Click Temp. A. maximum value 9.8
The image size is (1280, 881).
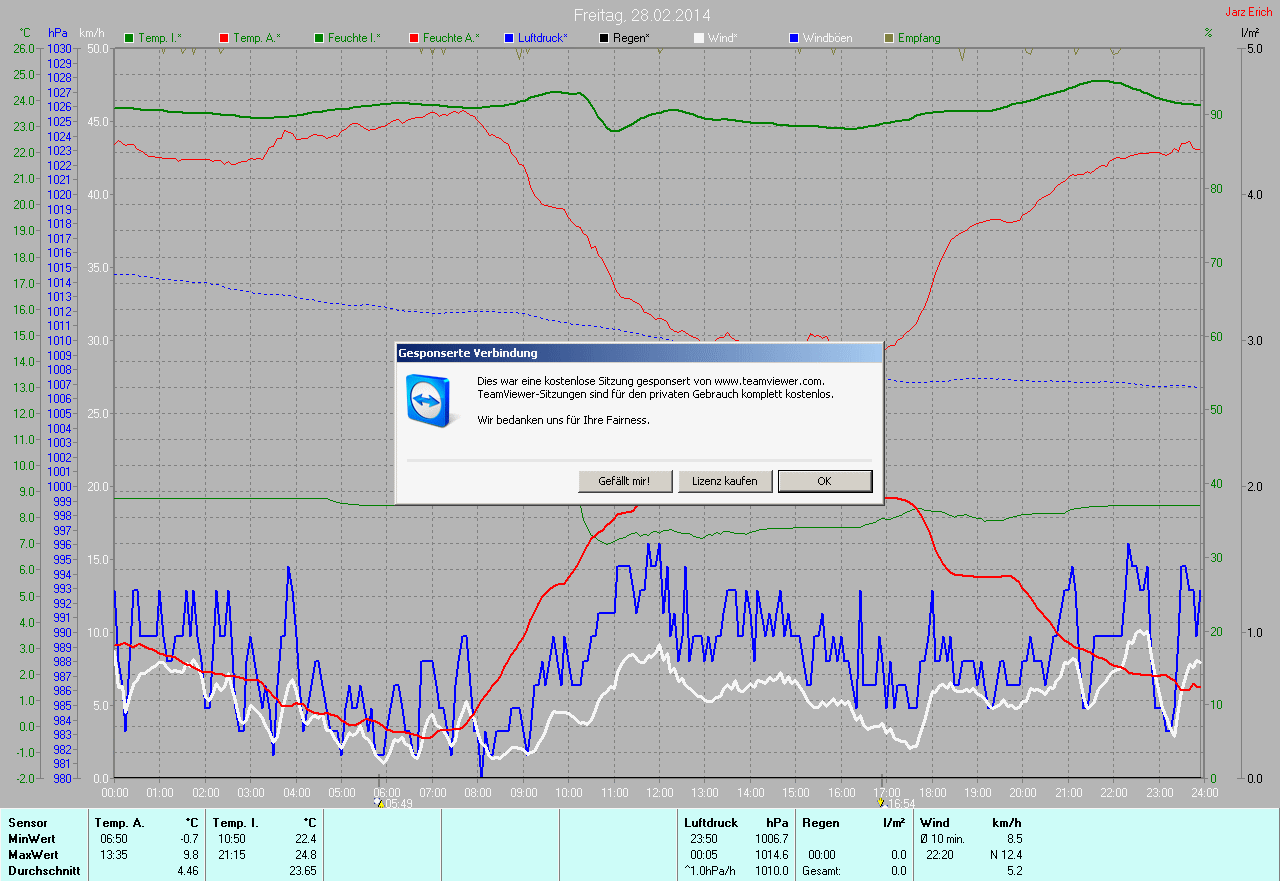click(x=191, y=855)
